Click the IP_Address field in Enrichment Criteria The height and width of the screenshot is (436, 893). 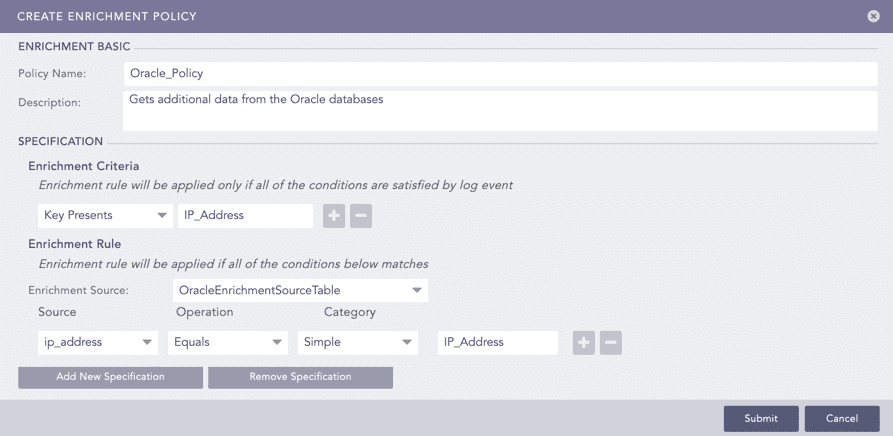pos(245,215)
